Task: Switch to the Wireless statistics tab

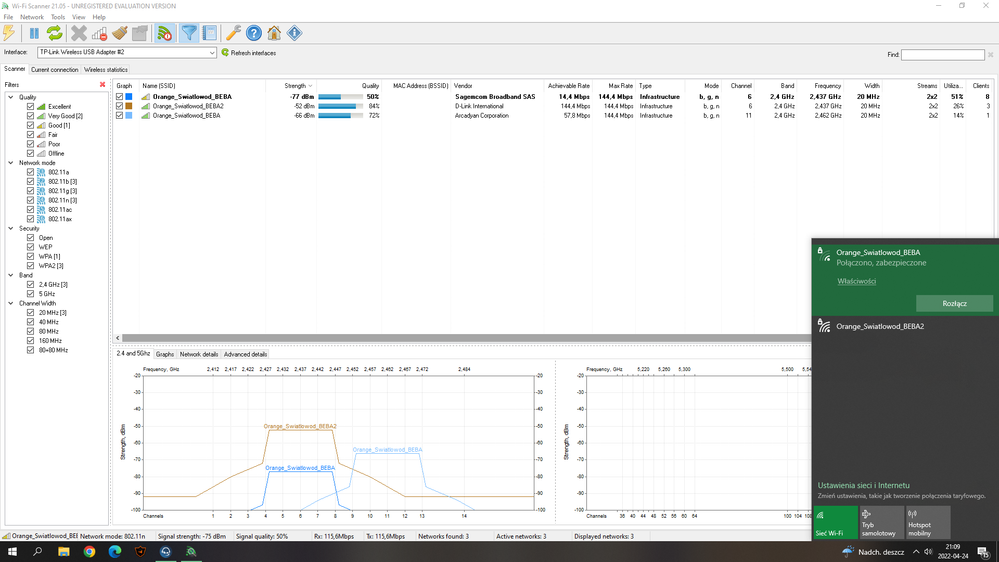Action: [106, 70]
